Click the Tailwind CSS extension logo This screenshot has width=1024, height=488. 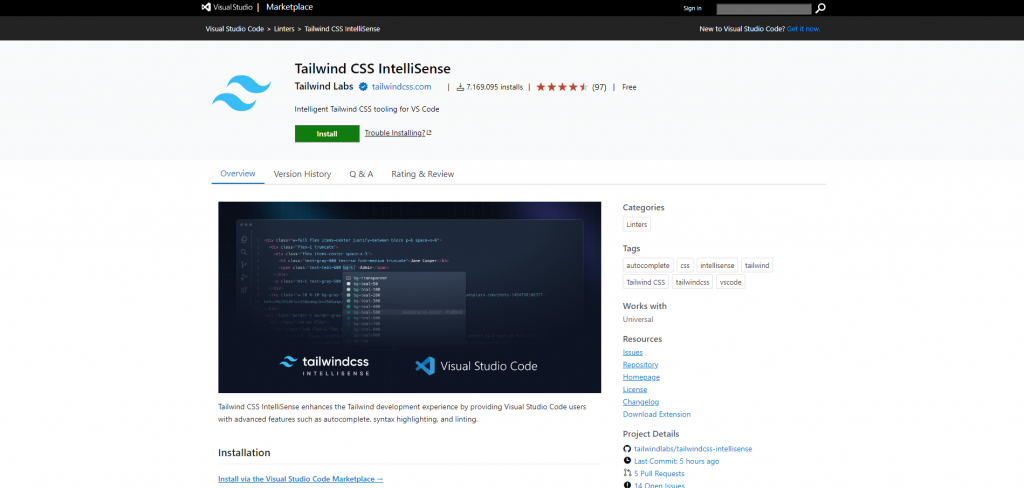pos(241,92)
